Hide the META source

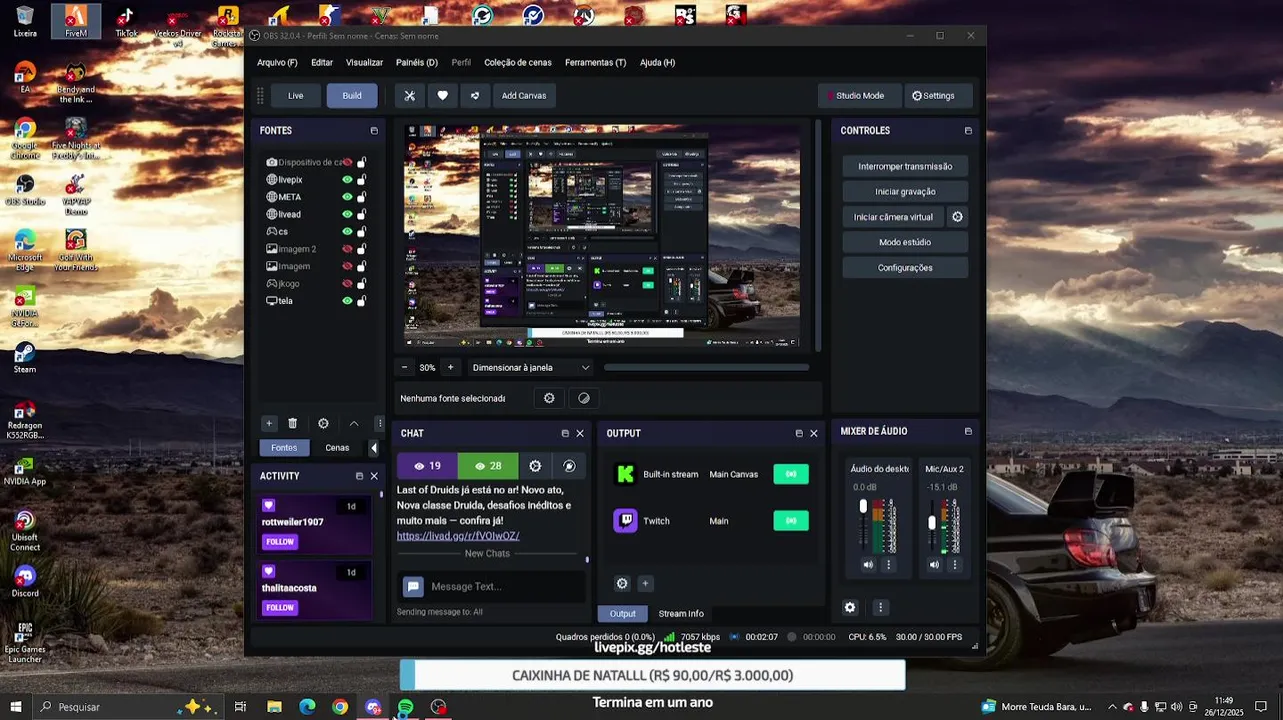(x=347, y=197)
